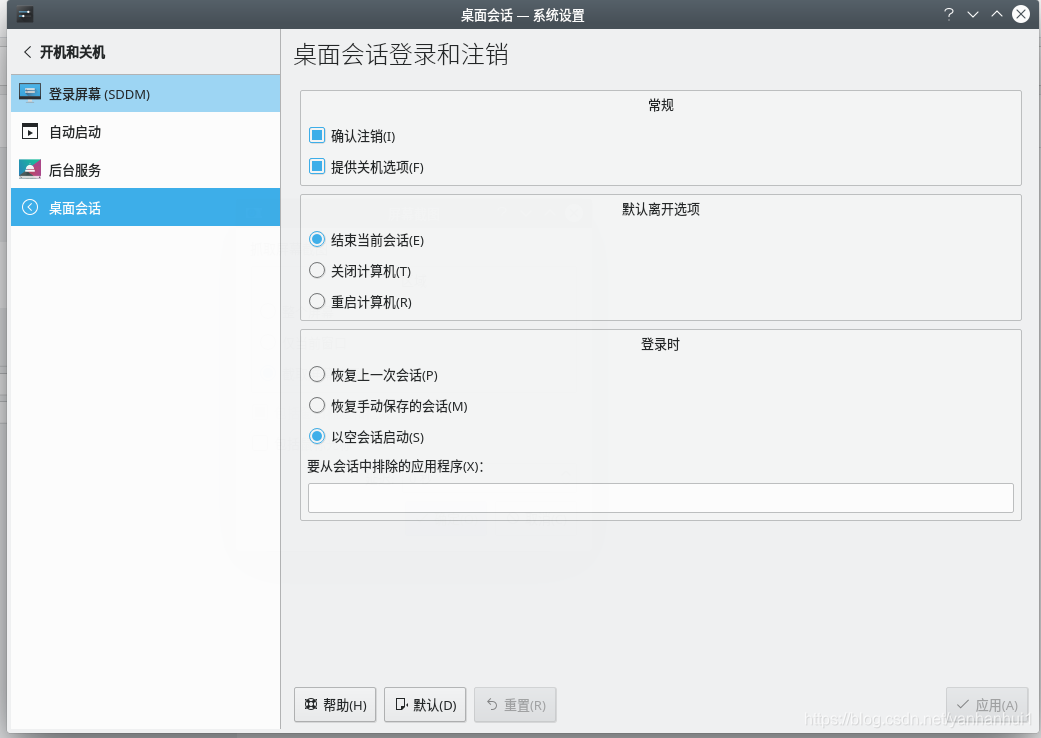Maximize the window using the up chevron

997,14
